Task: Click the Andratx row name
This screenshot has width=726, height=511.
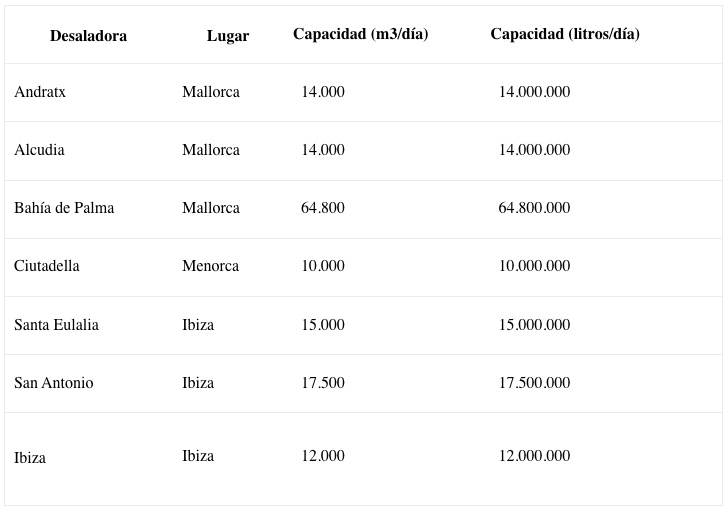Action: (x=40, y=92)
